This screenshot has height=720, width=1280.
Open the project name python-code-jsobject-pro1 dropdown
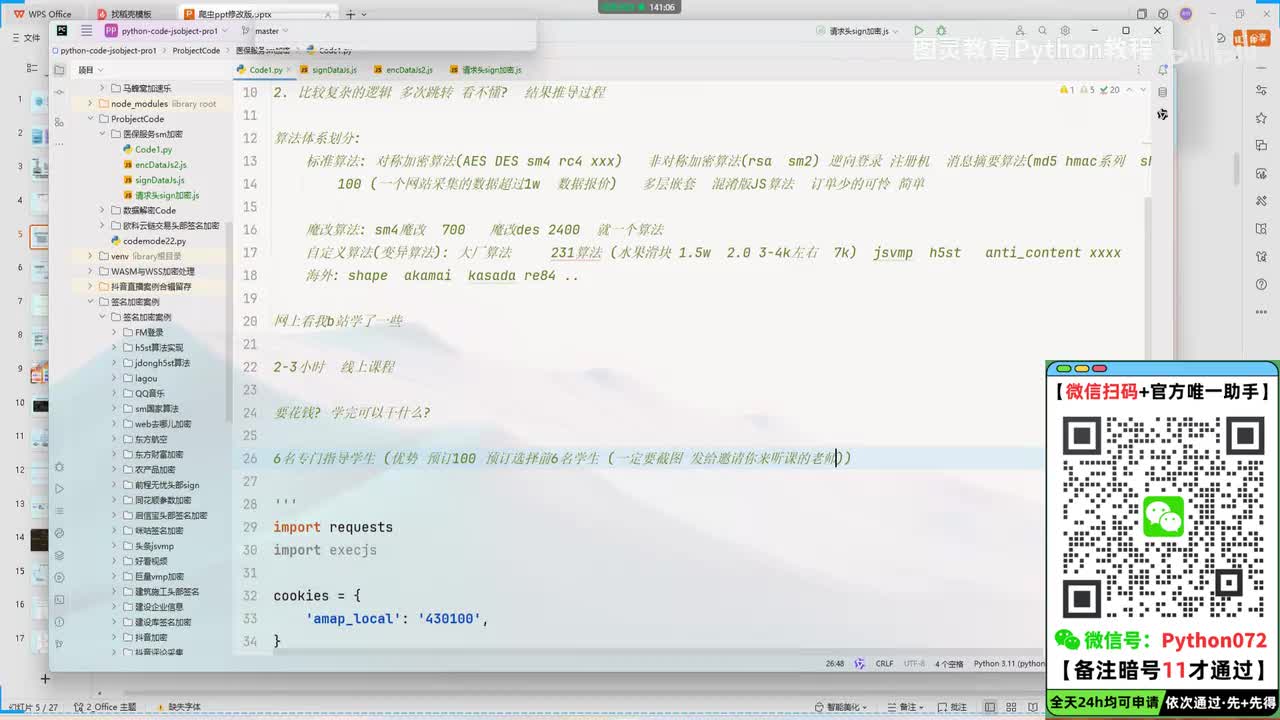pos(167,31)
